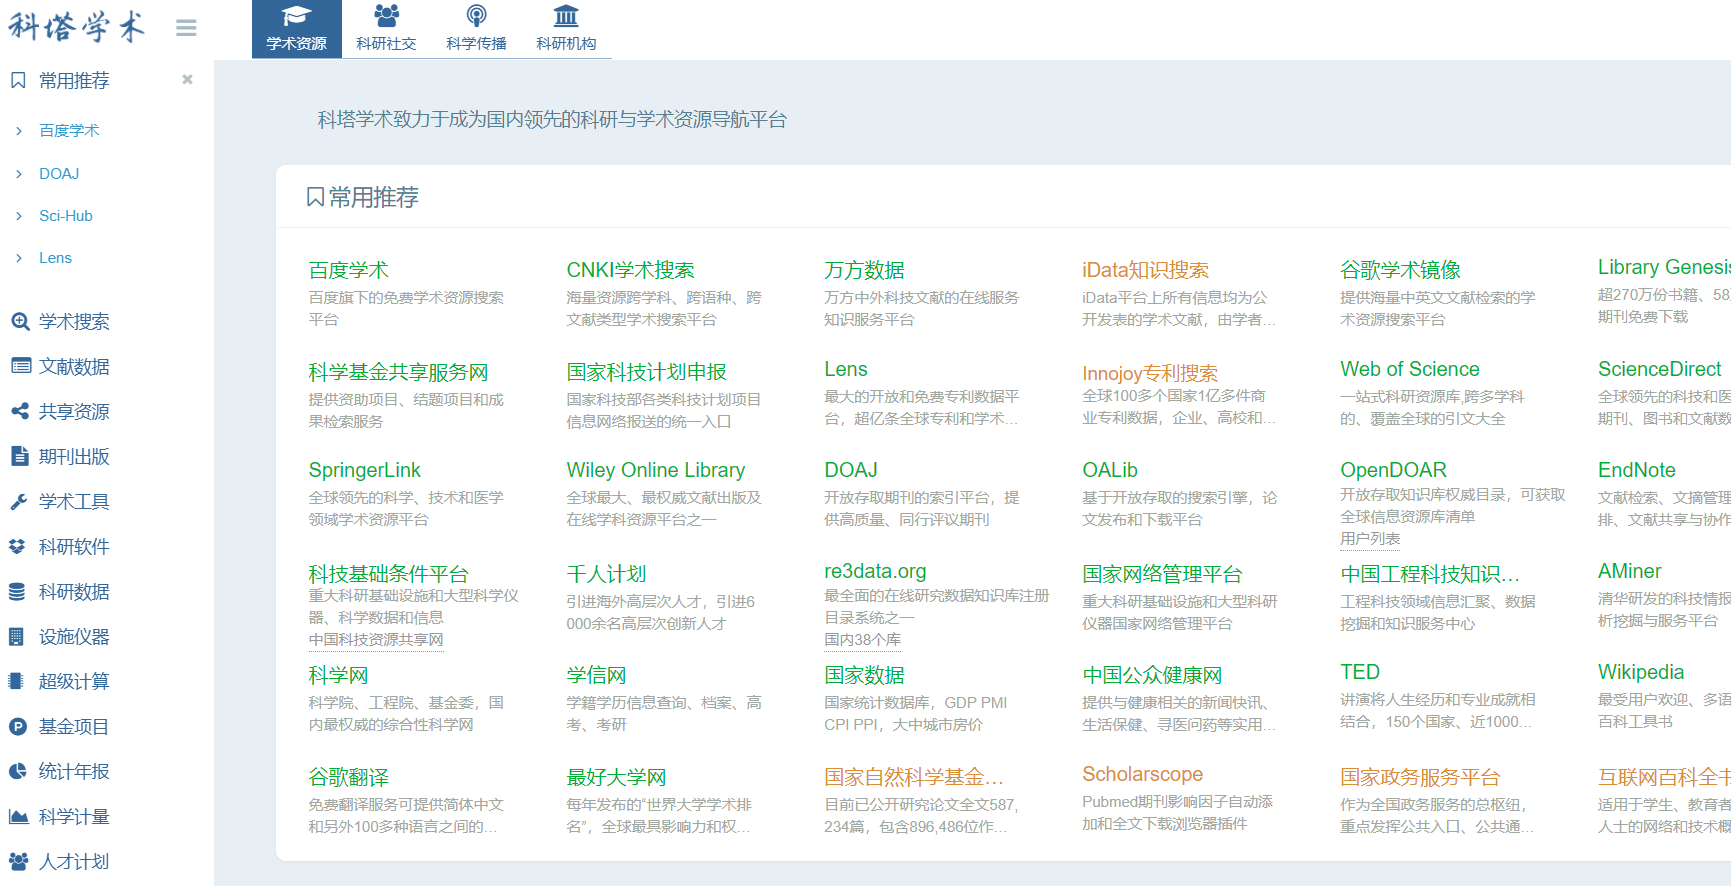The image size is (1731, 886).
Task: Open the Web of Science link
Action: coord(1409,369)
